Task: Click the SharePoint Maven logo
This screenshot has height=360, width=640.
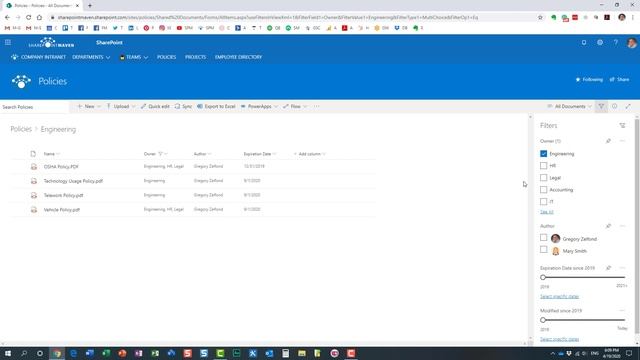Action: coord(51,42)
